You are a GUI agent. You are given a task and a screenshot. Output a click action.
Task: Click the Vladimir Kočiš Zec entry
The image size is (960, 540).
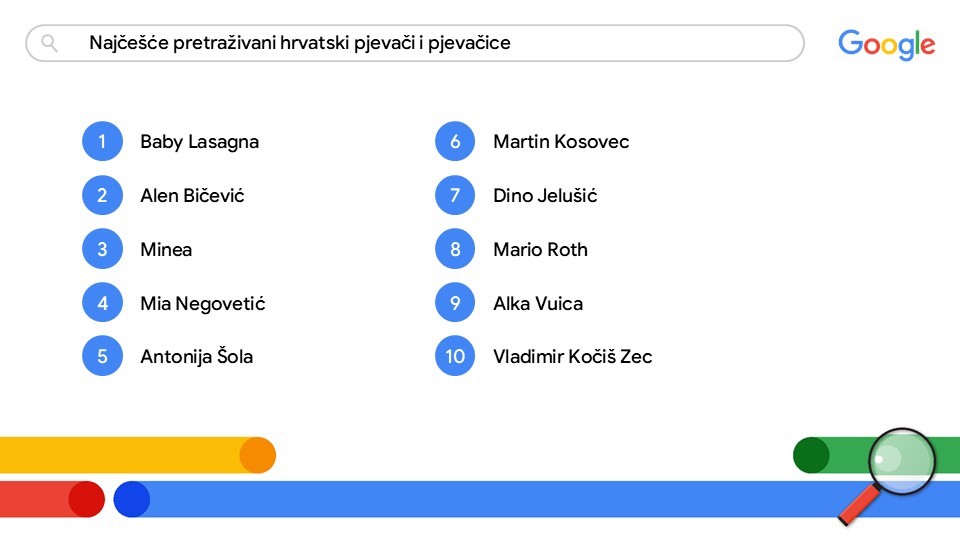click(x=572, y=356)
